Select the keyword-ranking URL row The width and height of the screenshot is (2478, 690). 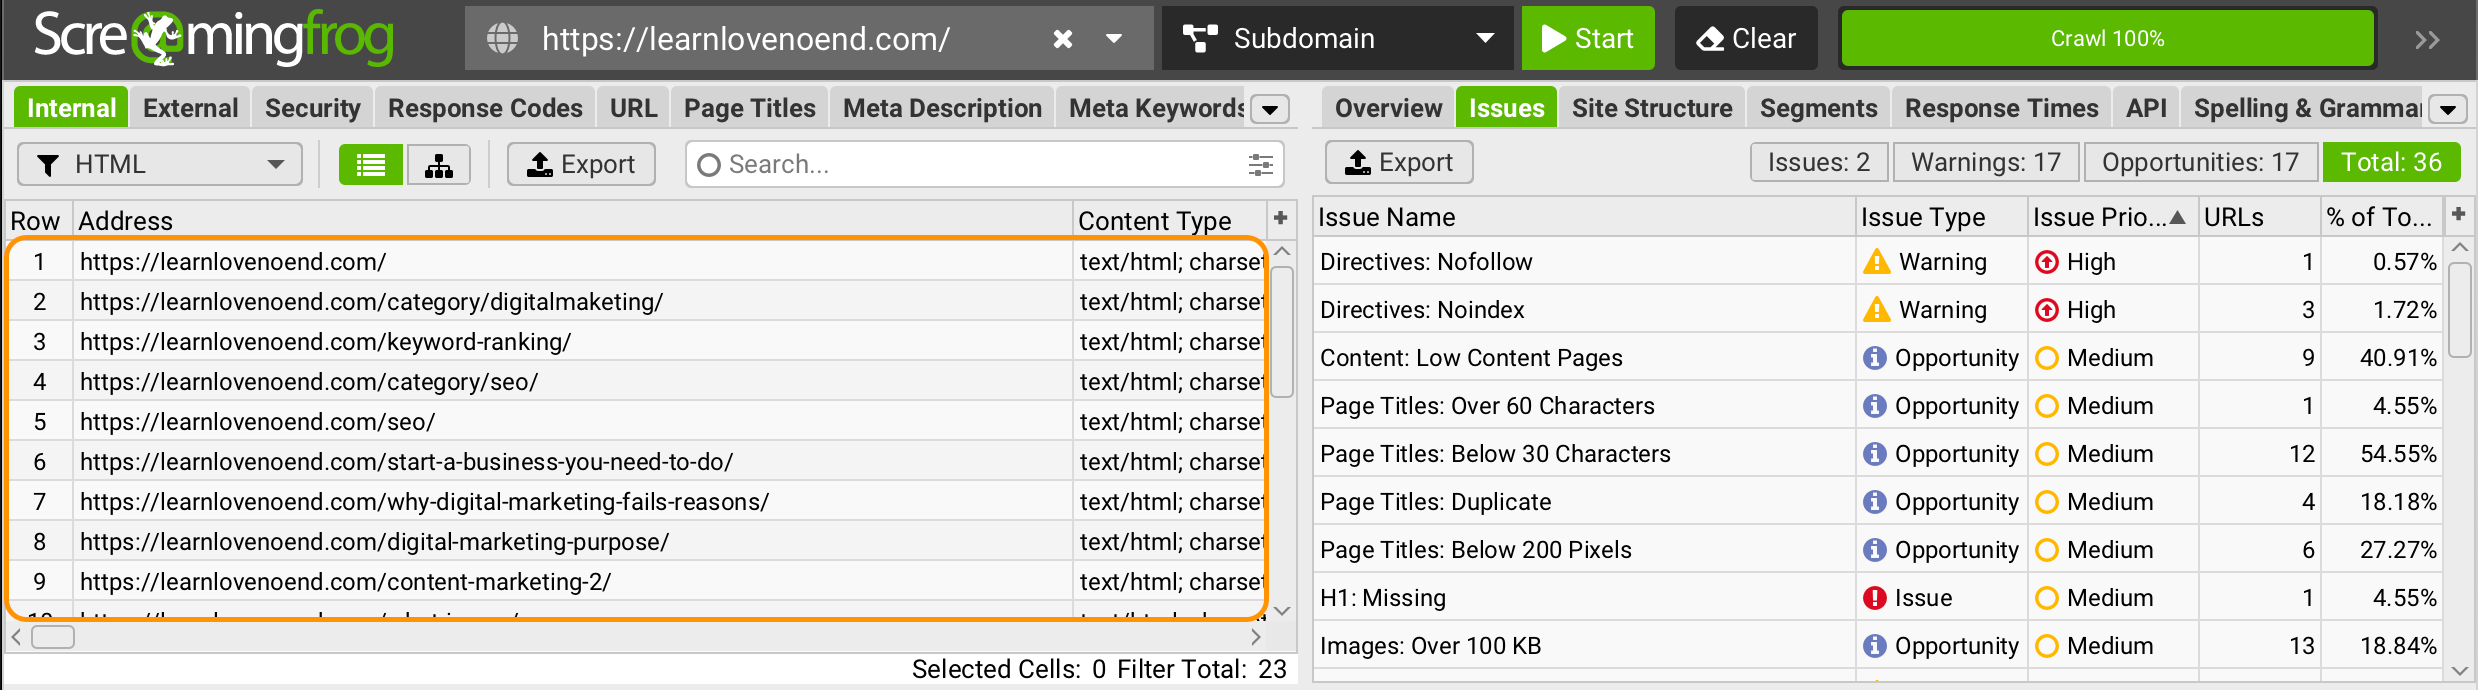click(636, 341)
